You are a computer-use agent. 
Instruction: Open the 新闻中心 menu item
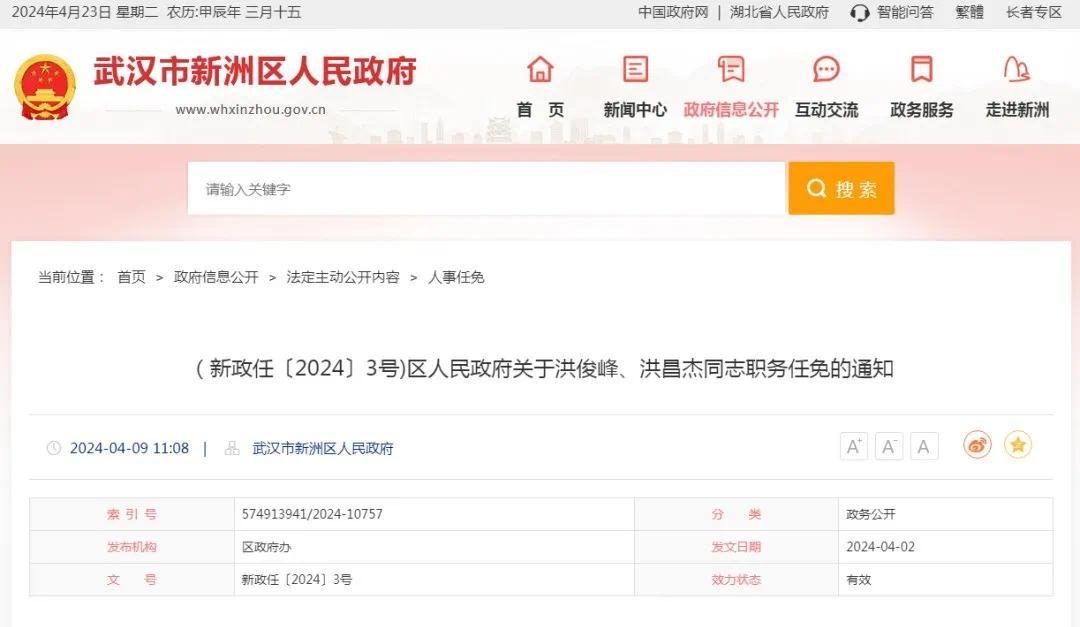[x=634, y=110]
